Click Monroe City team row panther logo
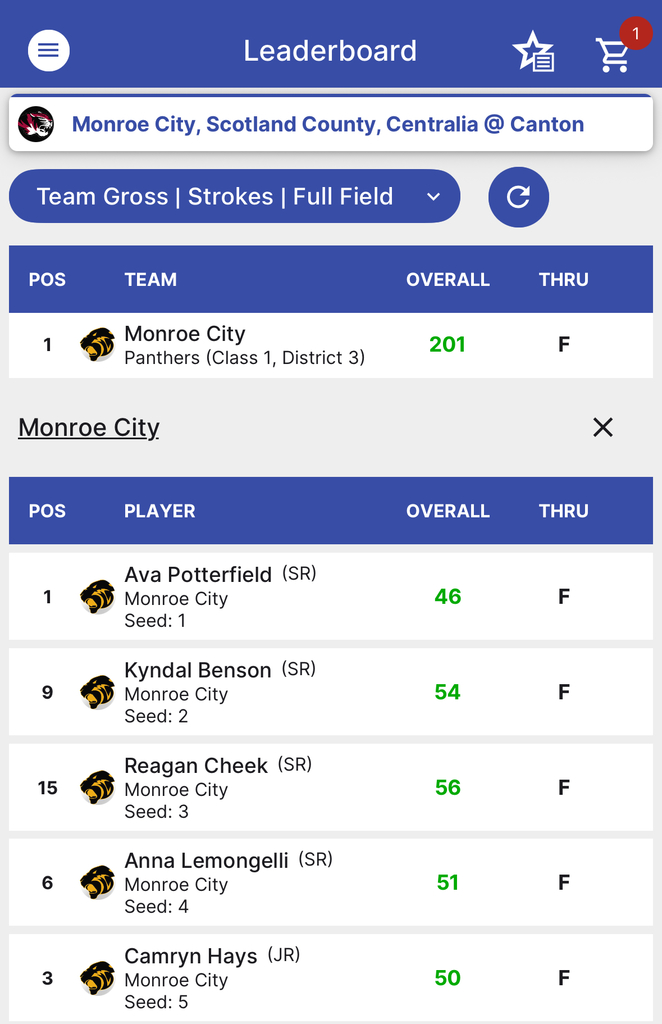This screenshot has height=1024, width=662. [97, 345]
